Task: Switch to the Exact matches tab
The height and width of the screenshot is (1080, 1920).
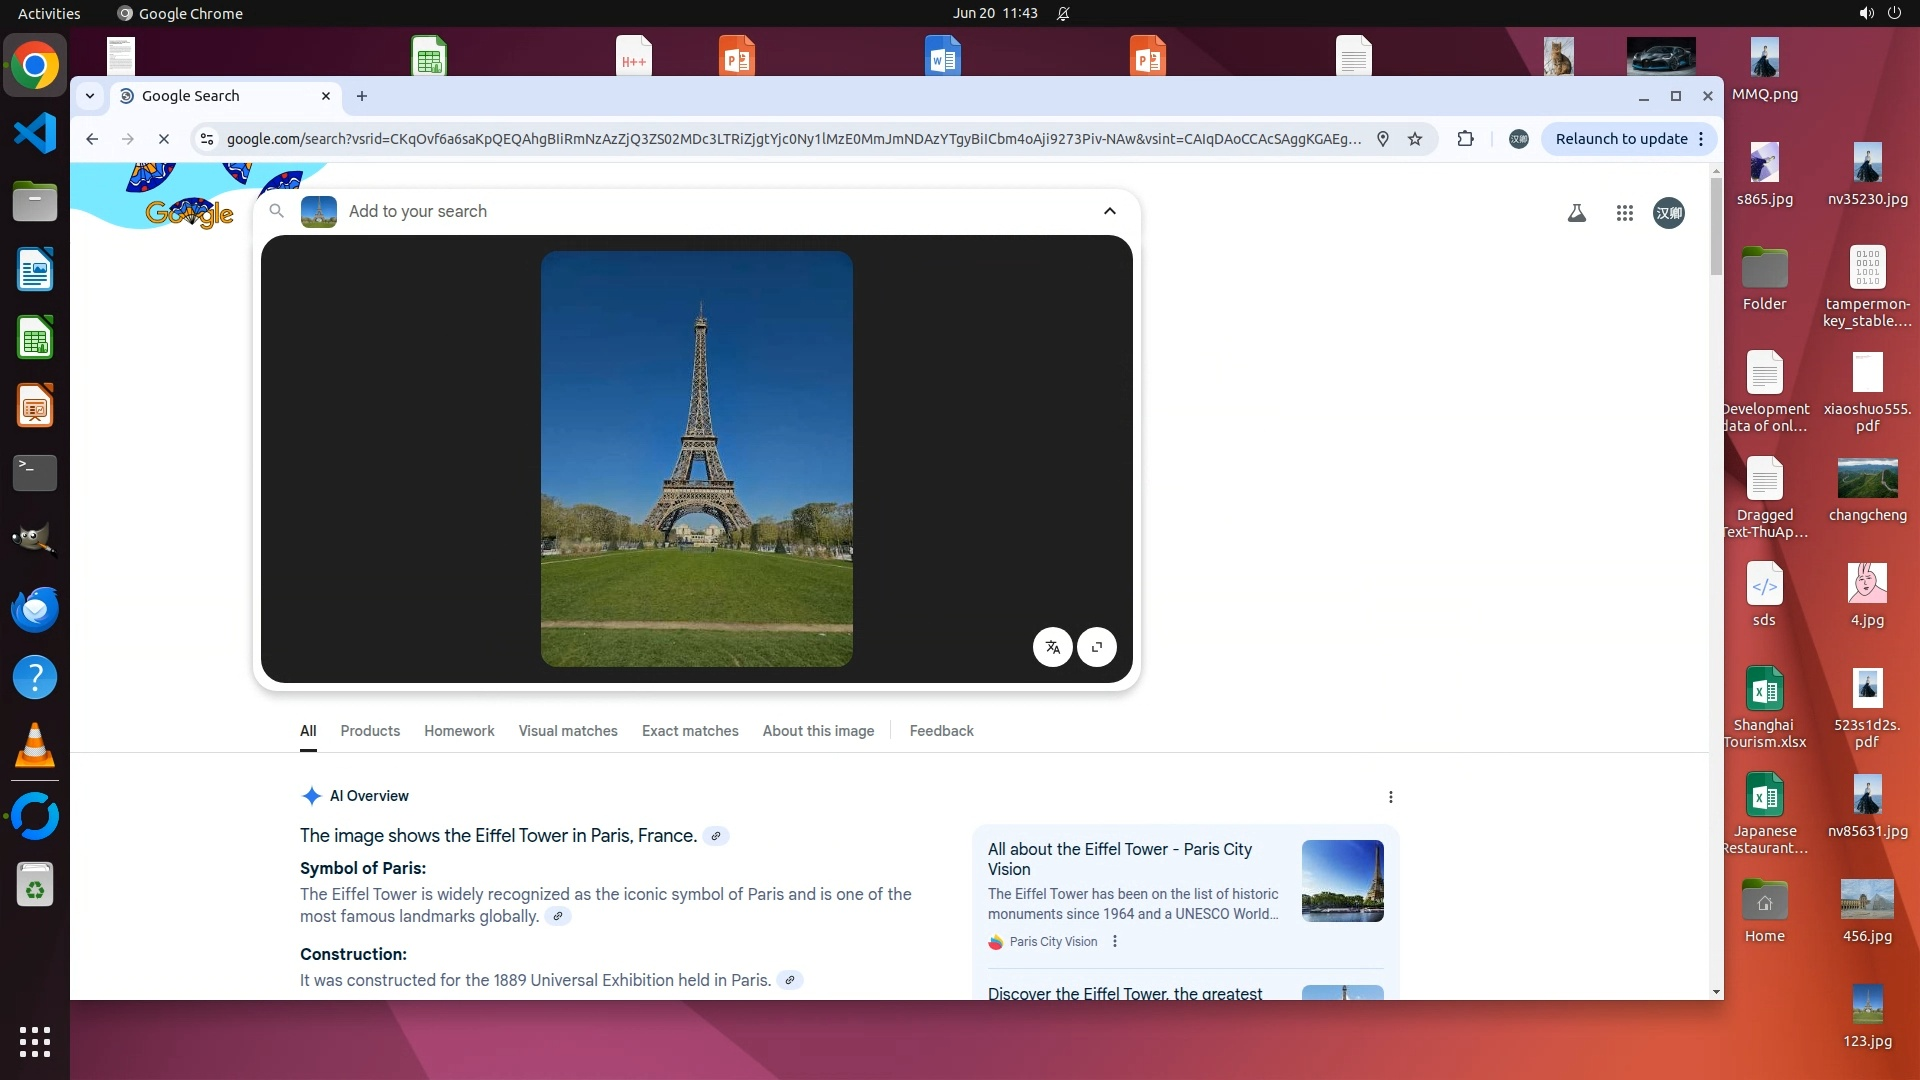Action: (x=690, y=731)
